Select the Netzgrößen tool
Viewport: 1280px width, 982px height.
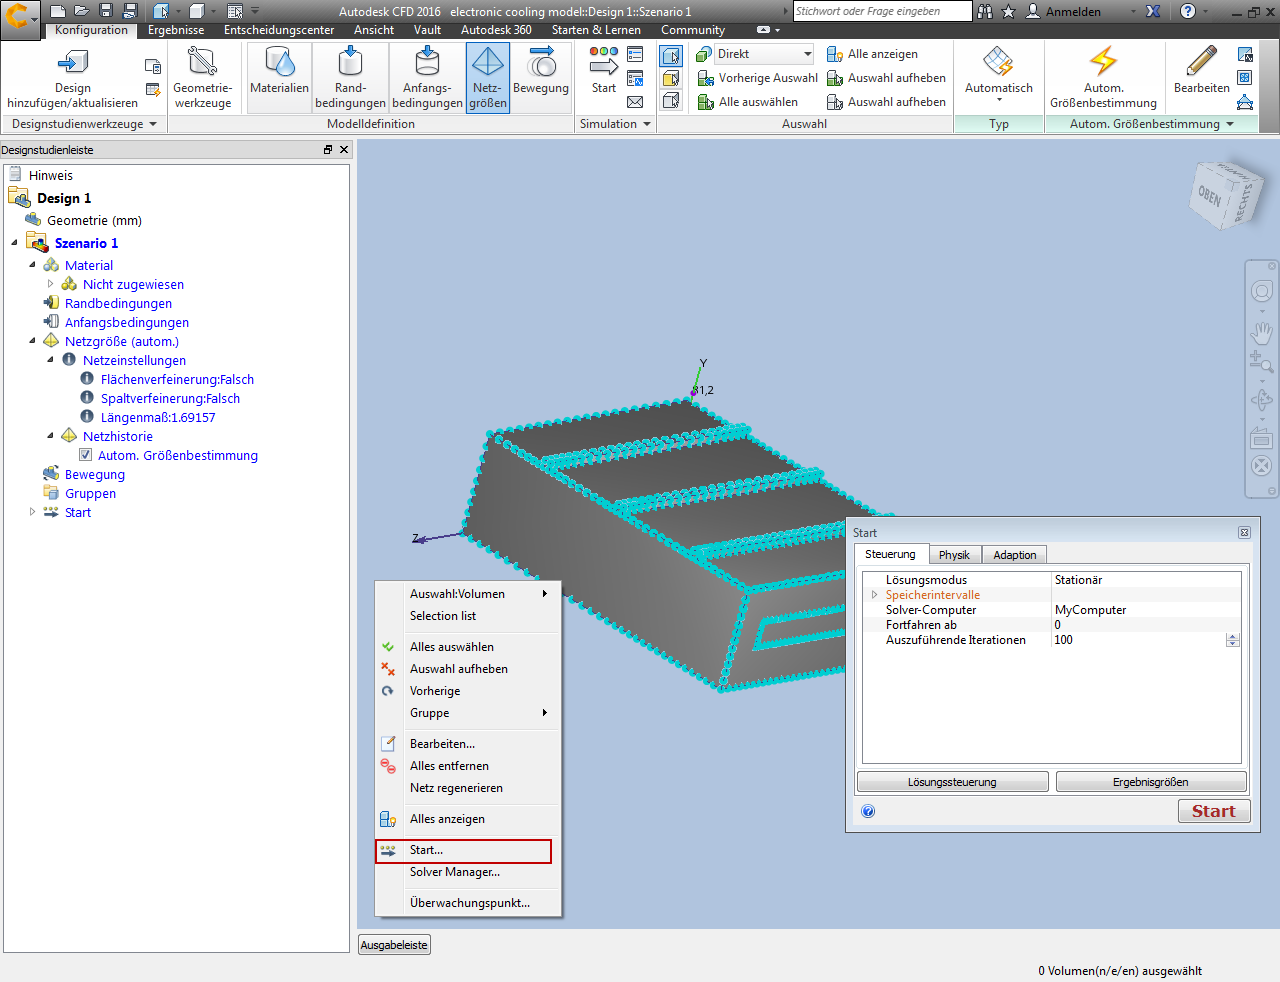click(488, 78)
